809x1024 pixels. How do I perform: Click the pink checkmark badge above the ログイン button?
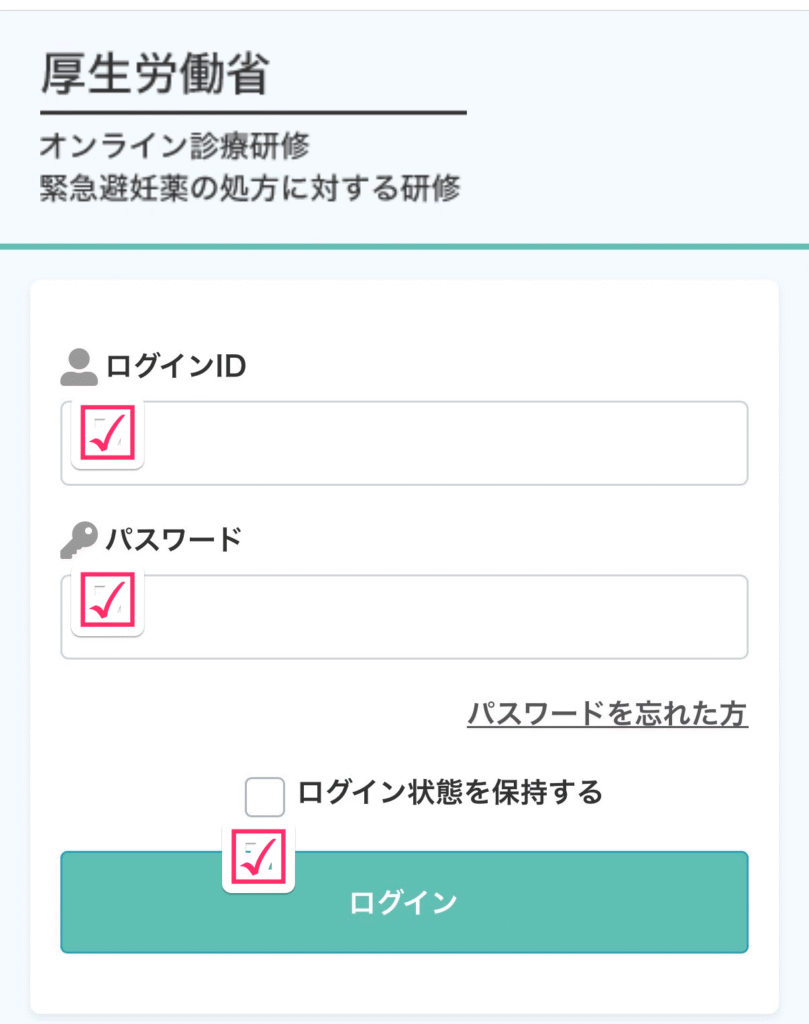click(258, 858)
